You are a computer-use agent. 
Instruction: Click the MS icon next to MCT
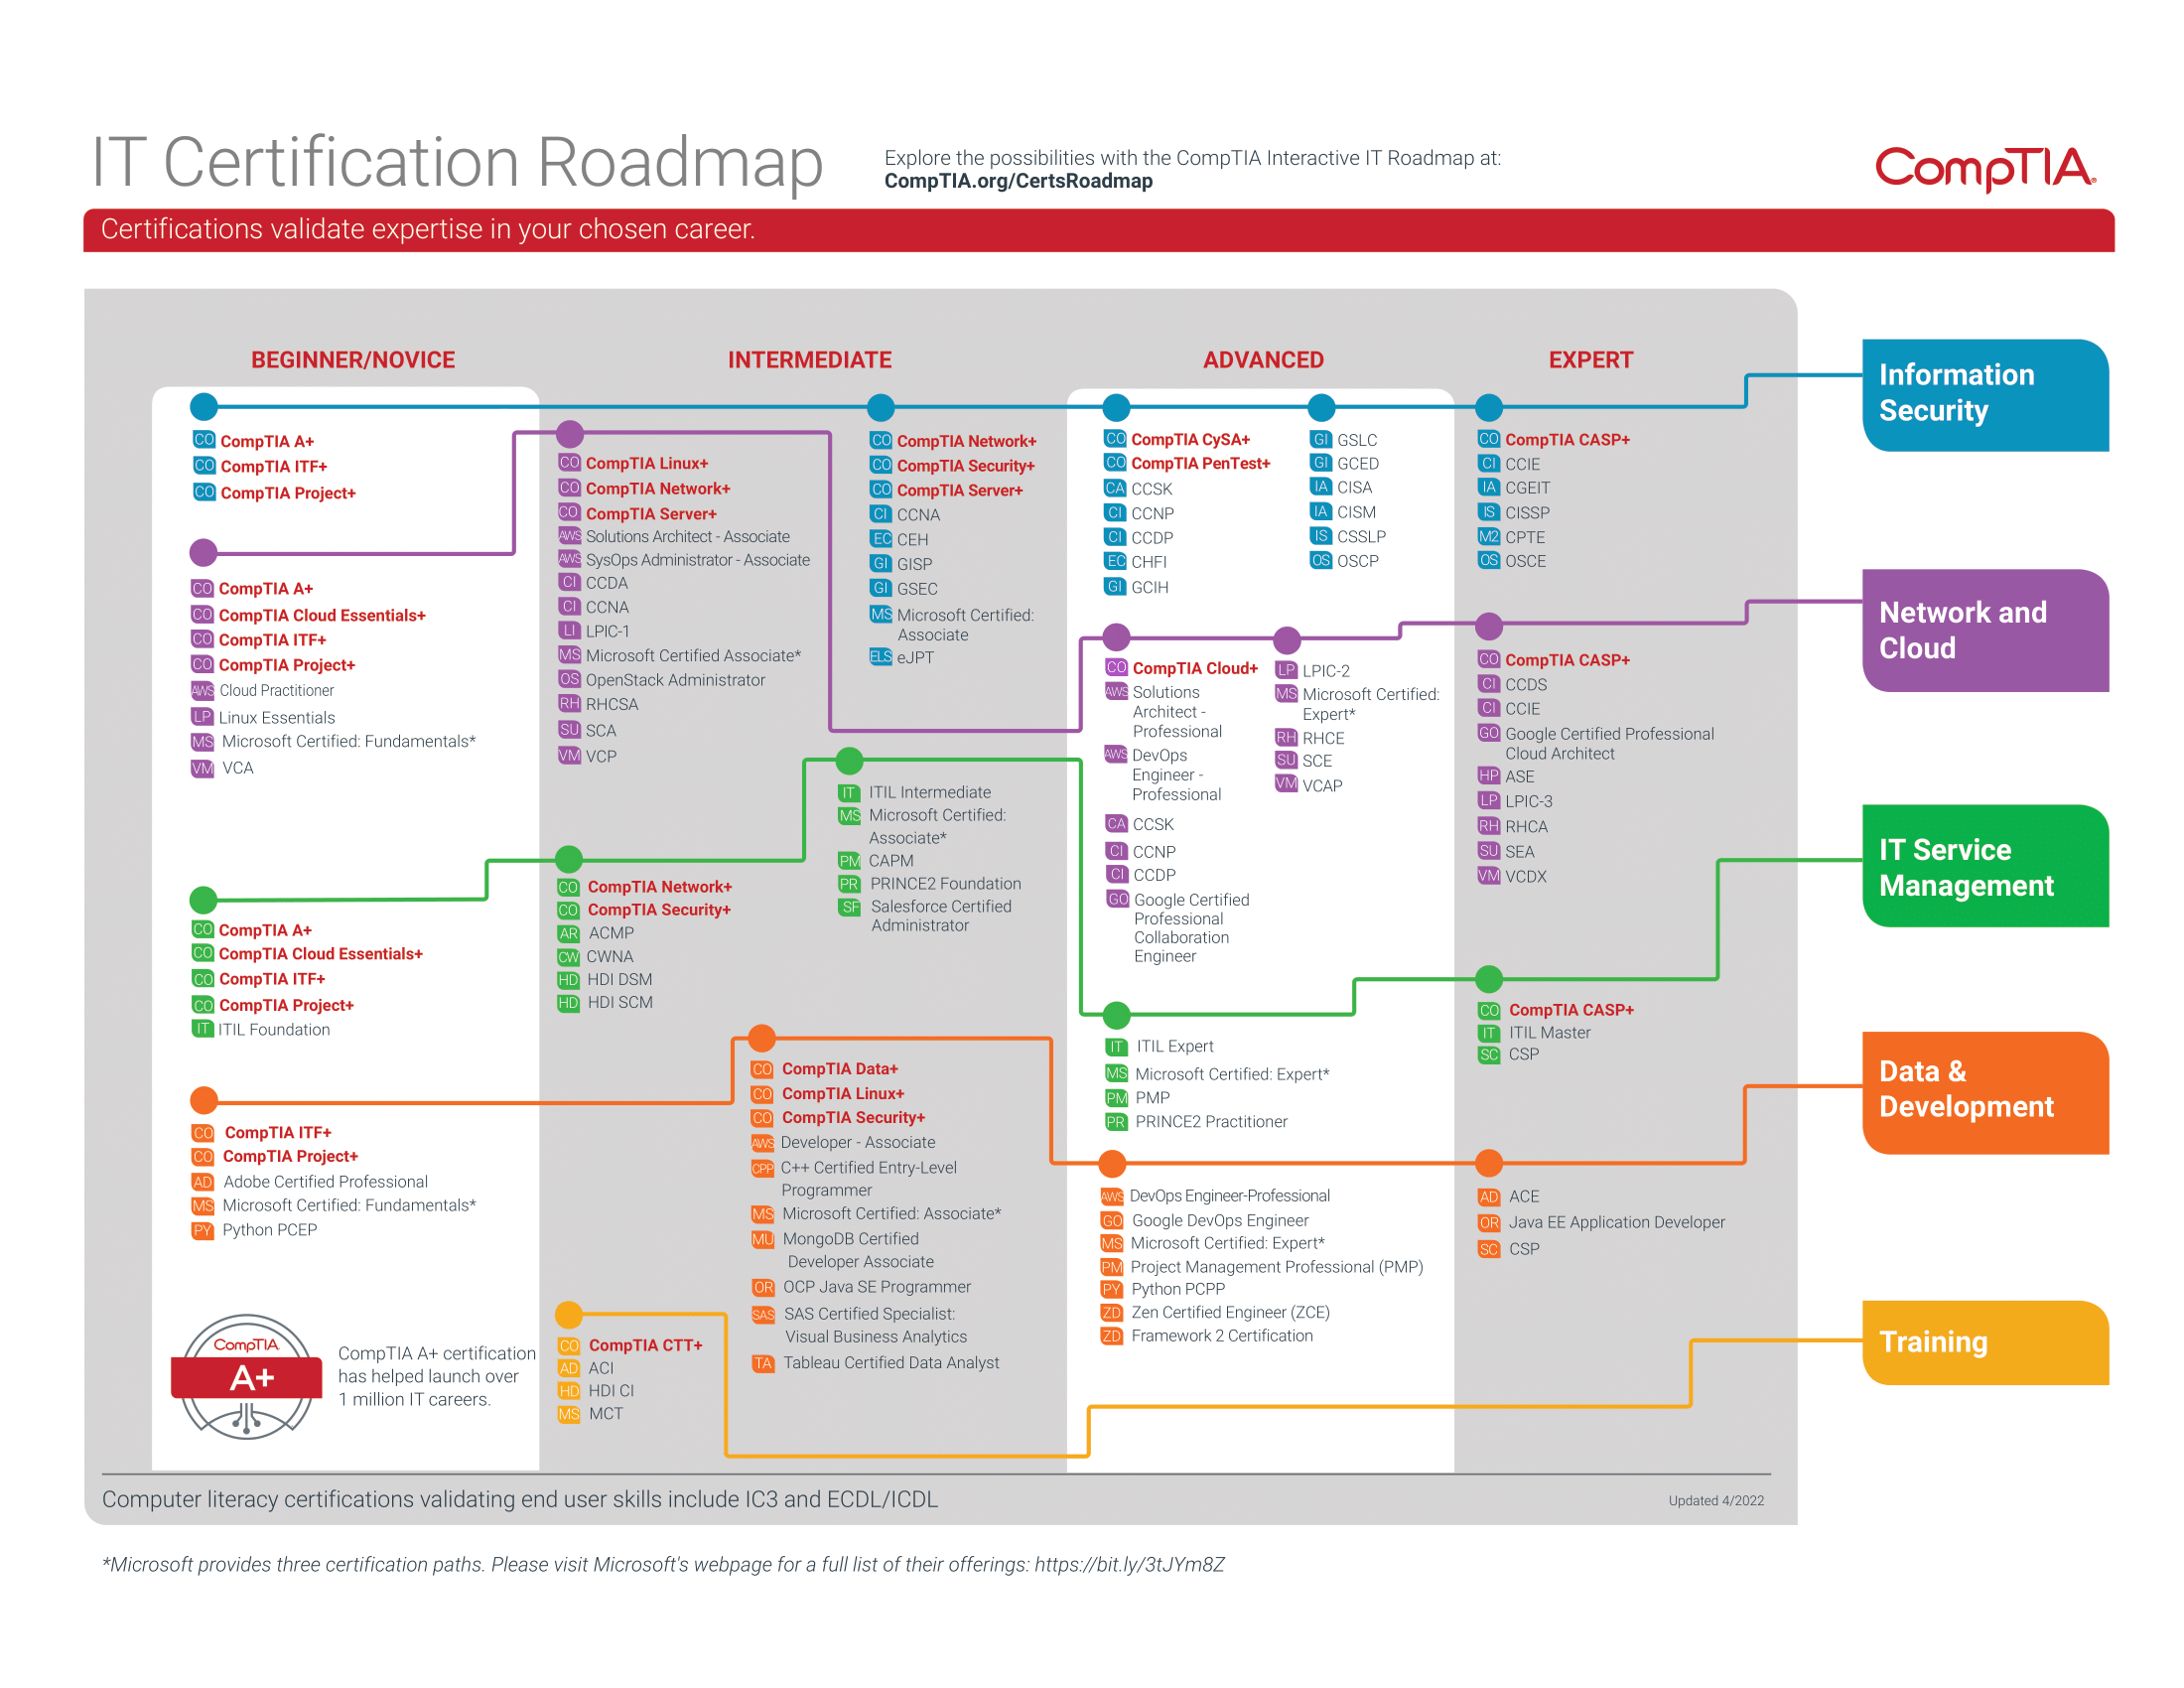(569, 1414)
